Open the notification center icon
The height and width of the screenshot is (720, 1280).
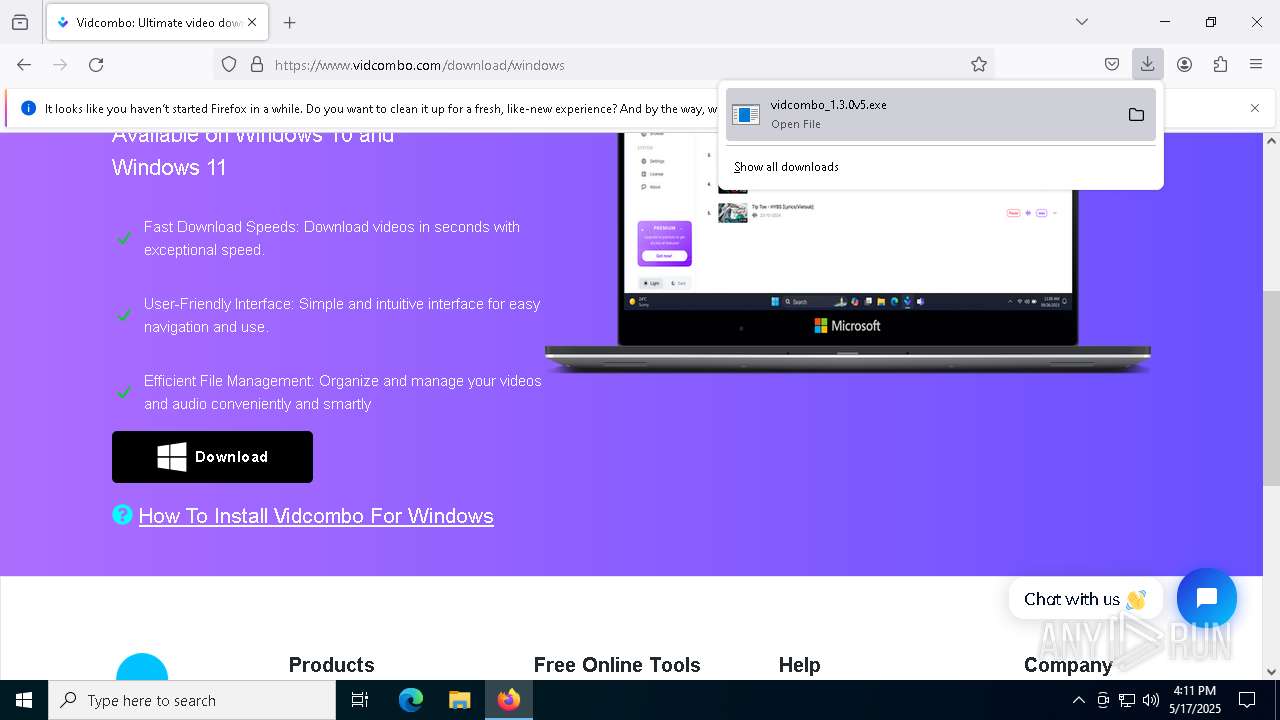tap(1247, 700)
